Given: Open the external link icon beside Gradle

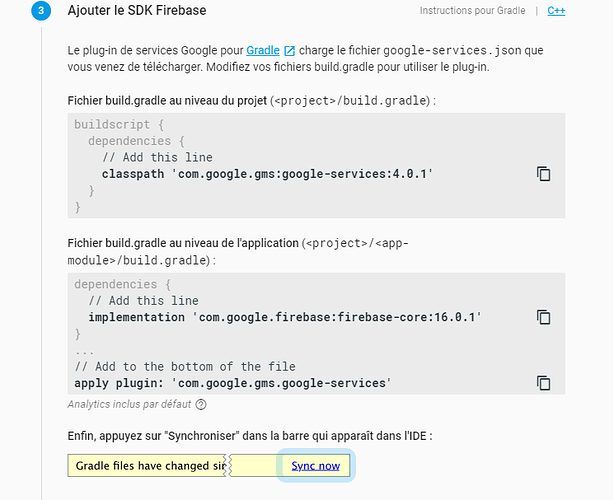Looking at the screenshot, I should pyautogui.click(x=289, y=51).
